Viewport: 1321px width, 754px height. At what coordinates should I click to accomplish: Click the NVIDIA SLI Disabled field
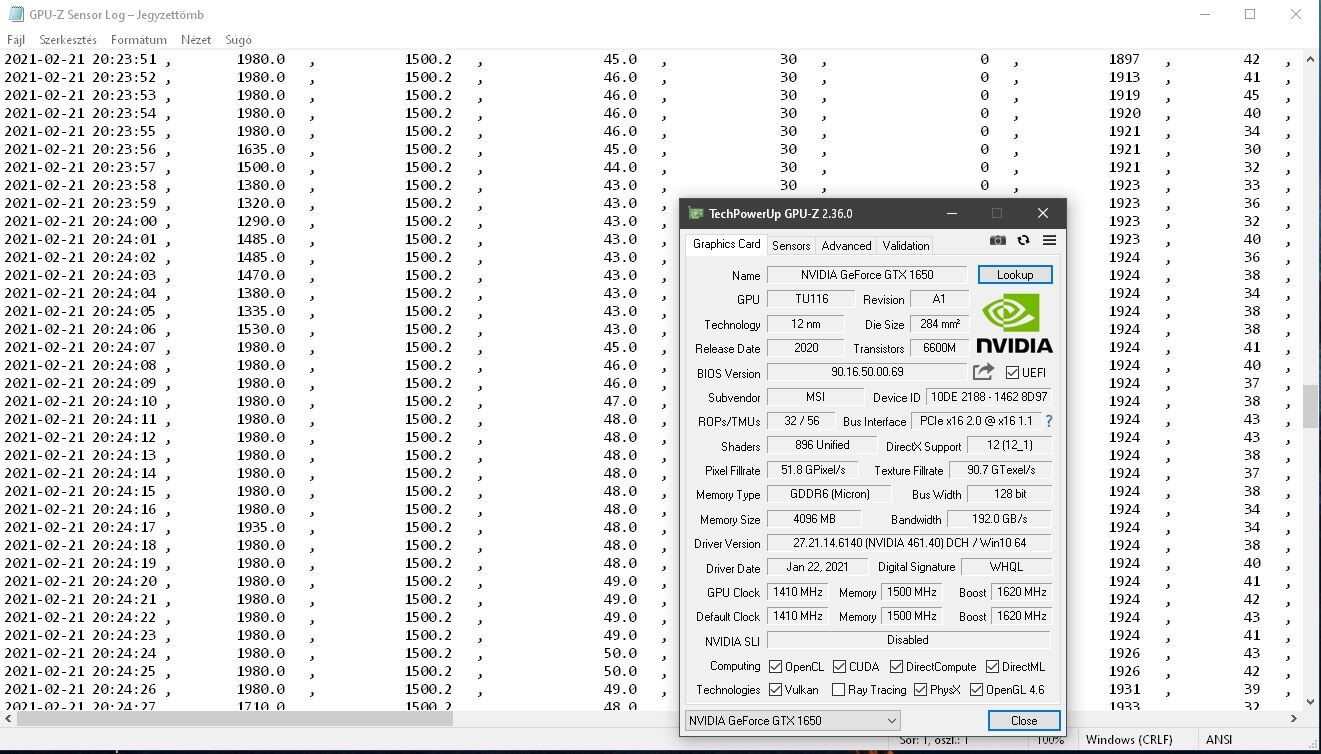tap(909, 640)
